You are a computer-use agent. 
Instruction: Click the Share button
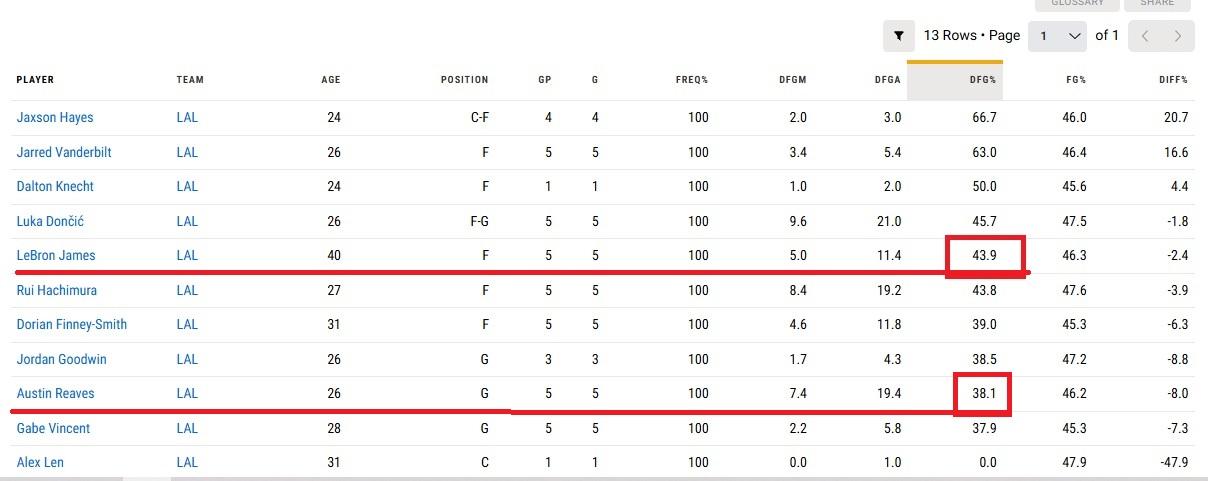pos(1157,4)
